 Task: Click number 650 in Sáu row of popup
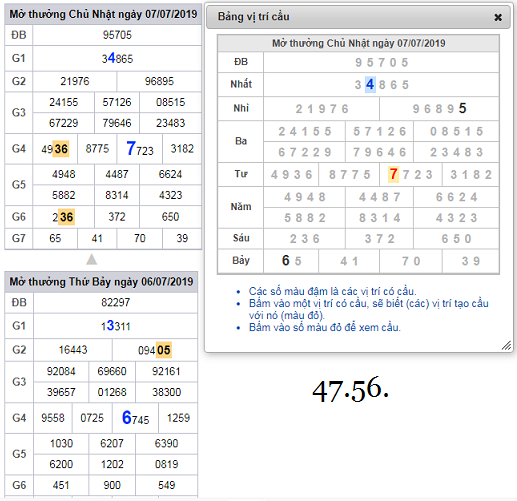(456, 239)
